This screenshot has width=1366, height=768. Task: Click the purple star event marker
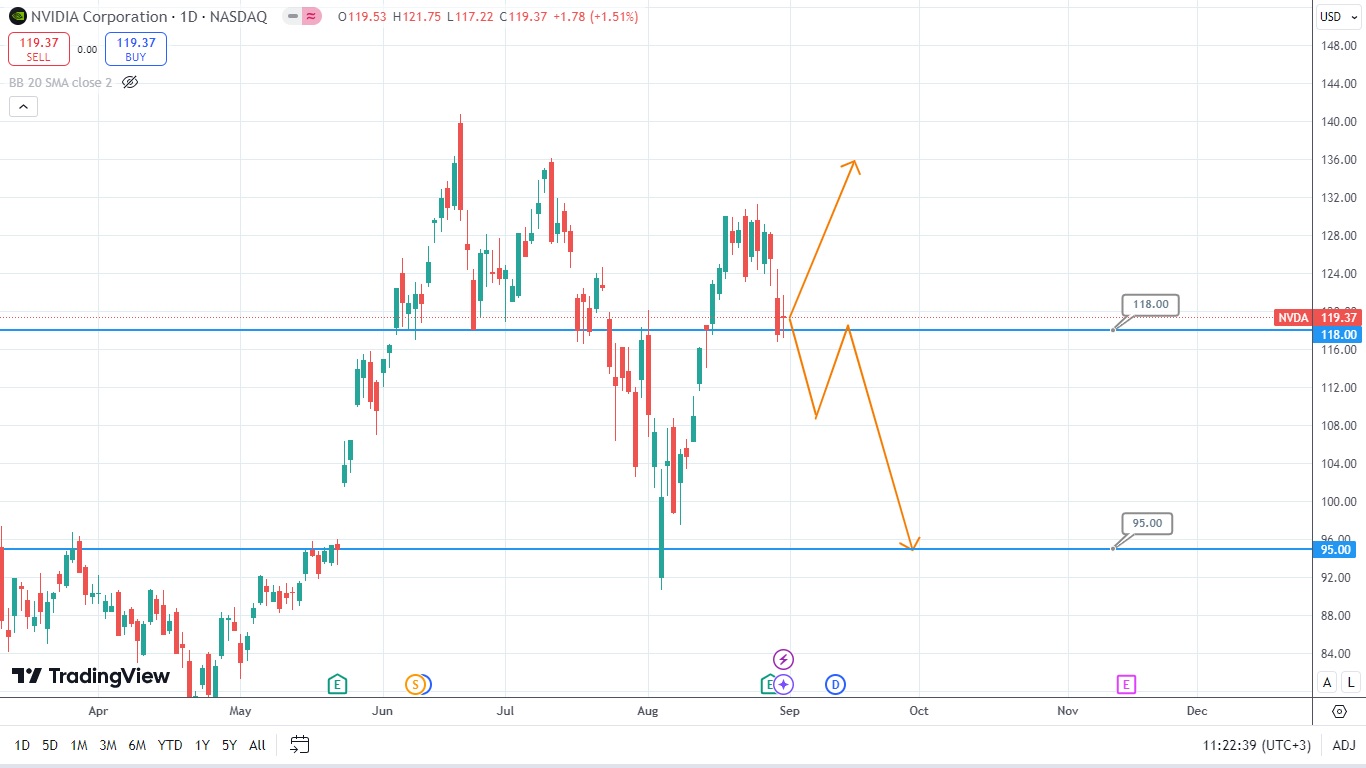(784, 685)
